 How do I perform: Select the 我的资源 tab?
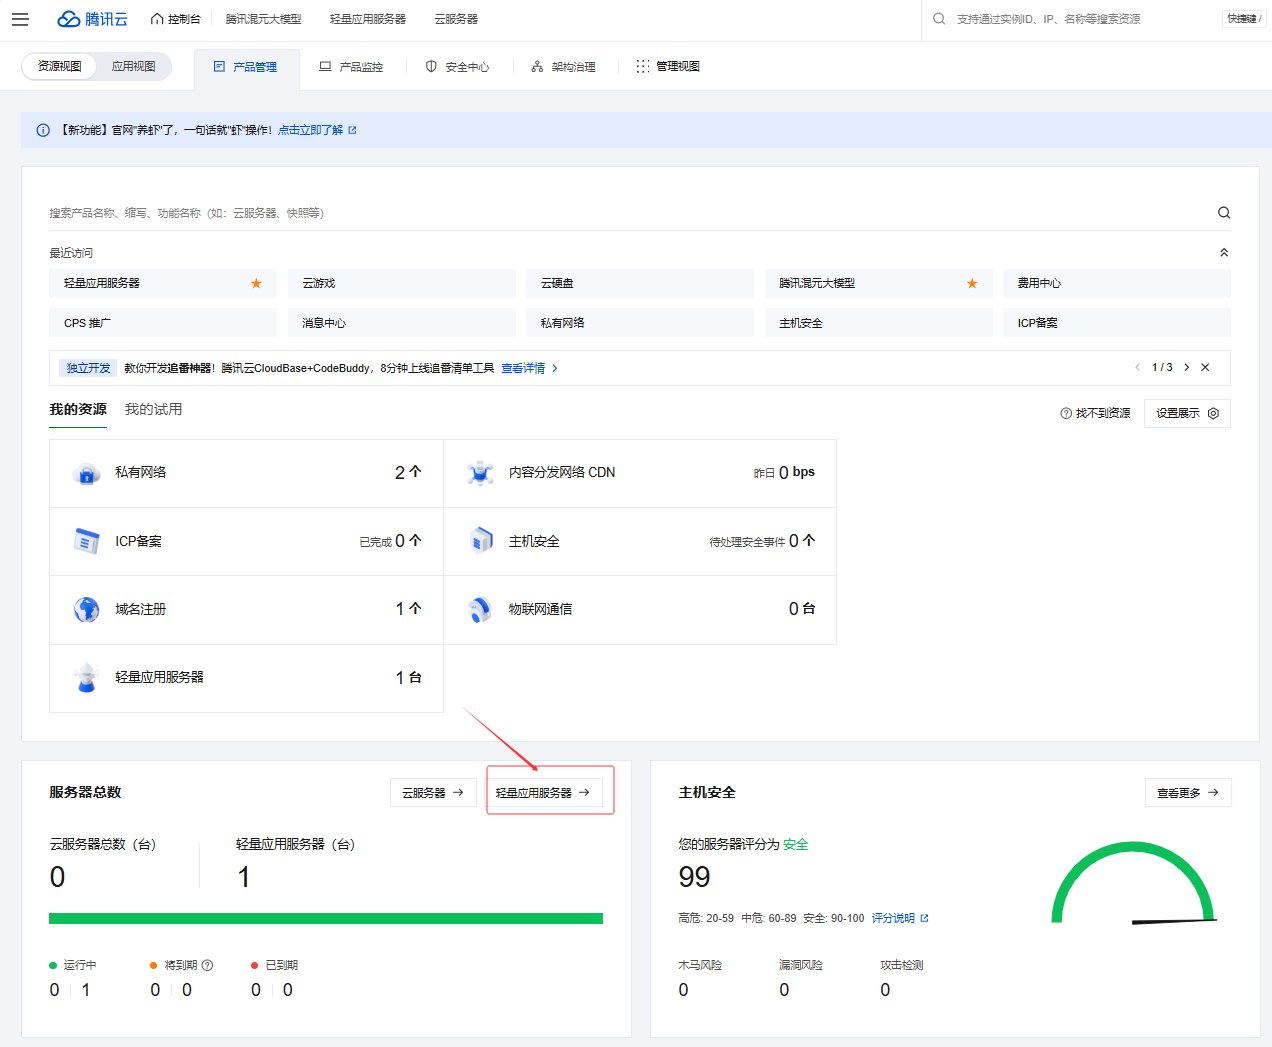[x=78, y=409]
